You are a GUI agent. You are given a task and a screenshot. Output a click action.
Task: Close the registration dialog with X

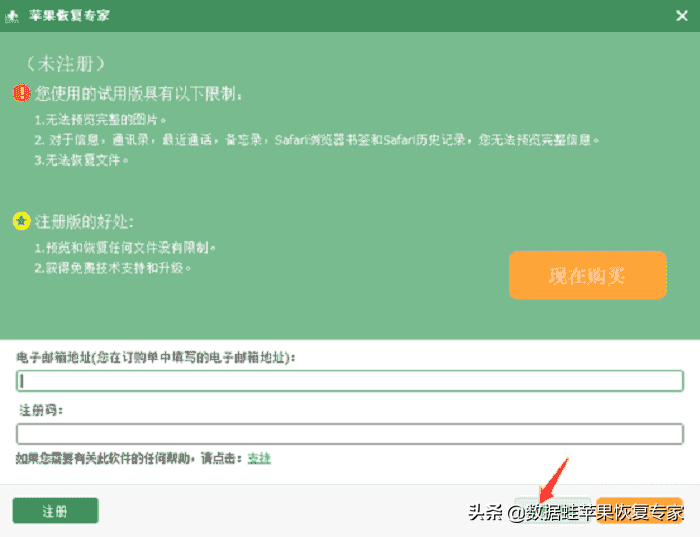[681, 16]
